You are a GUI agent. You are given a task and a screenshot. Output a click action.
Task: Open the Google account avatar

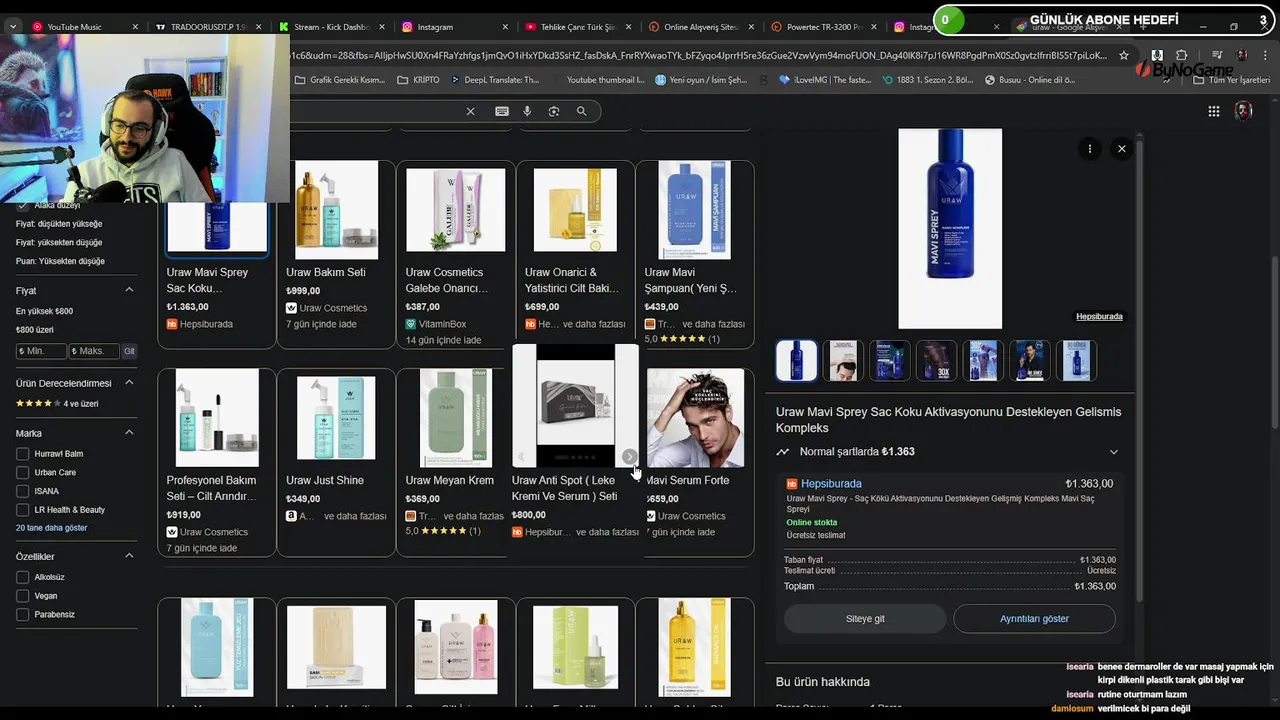click(1243, 111)
